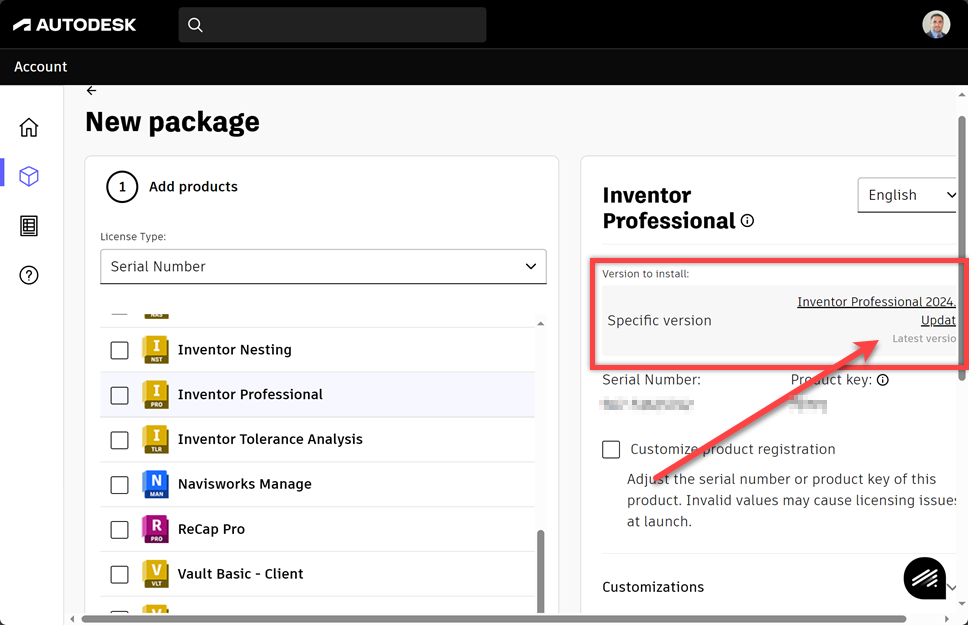Click inside the search field
969x625 pixels.
point(332,24)
